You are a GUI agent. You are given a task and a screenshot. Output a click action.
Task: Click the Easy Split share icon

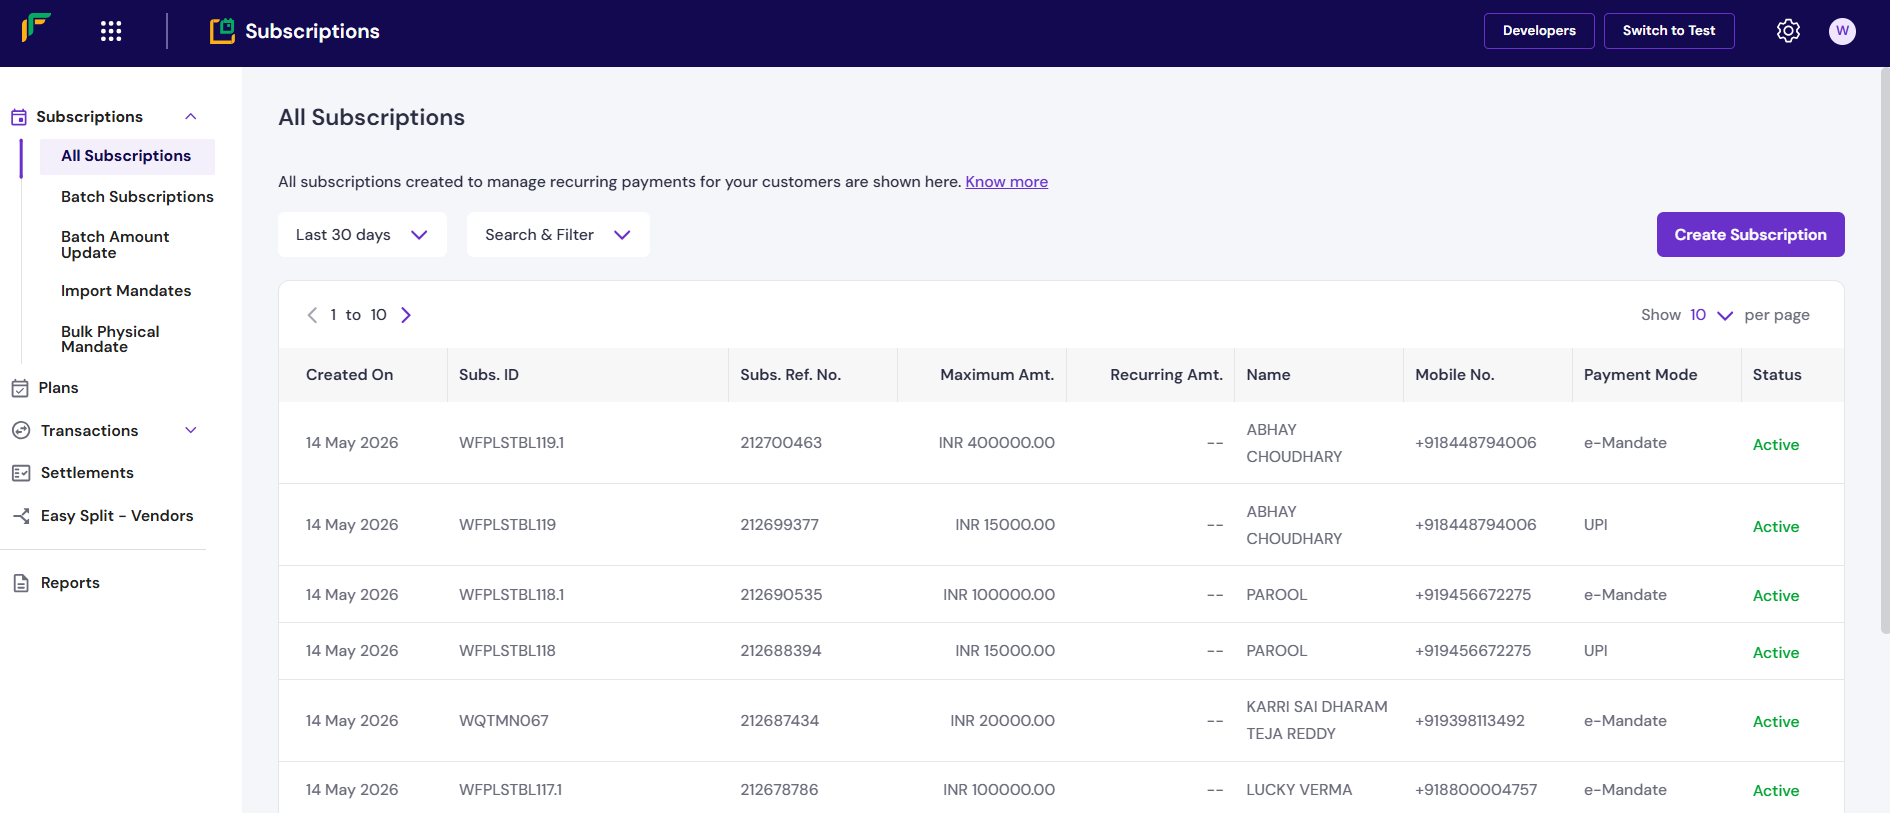21,516
